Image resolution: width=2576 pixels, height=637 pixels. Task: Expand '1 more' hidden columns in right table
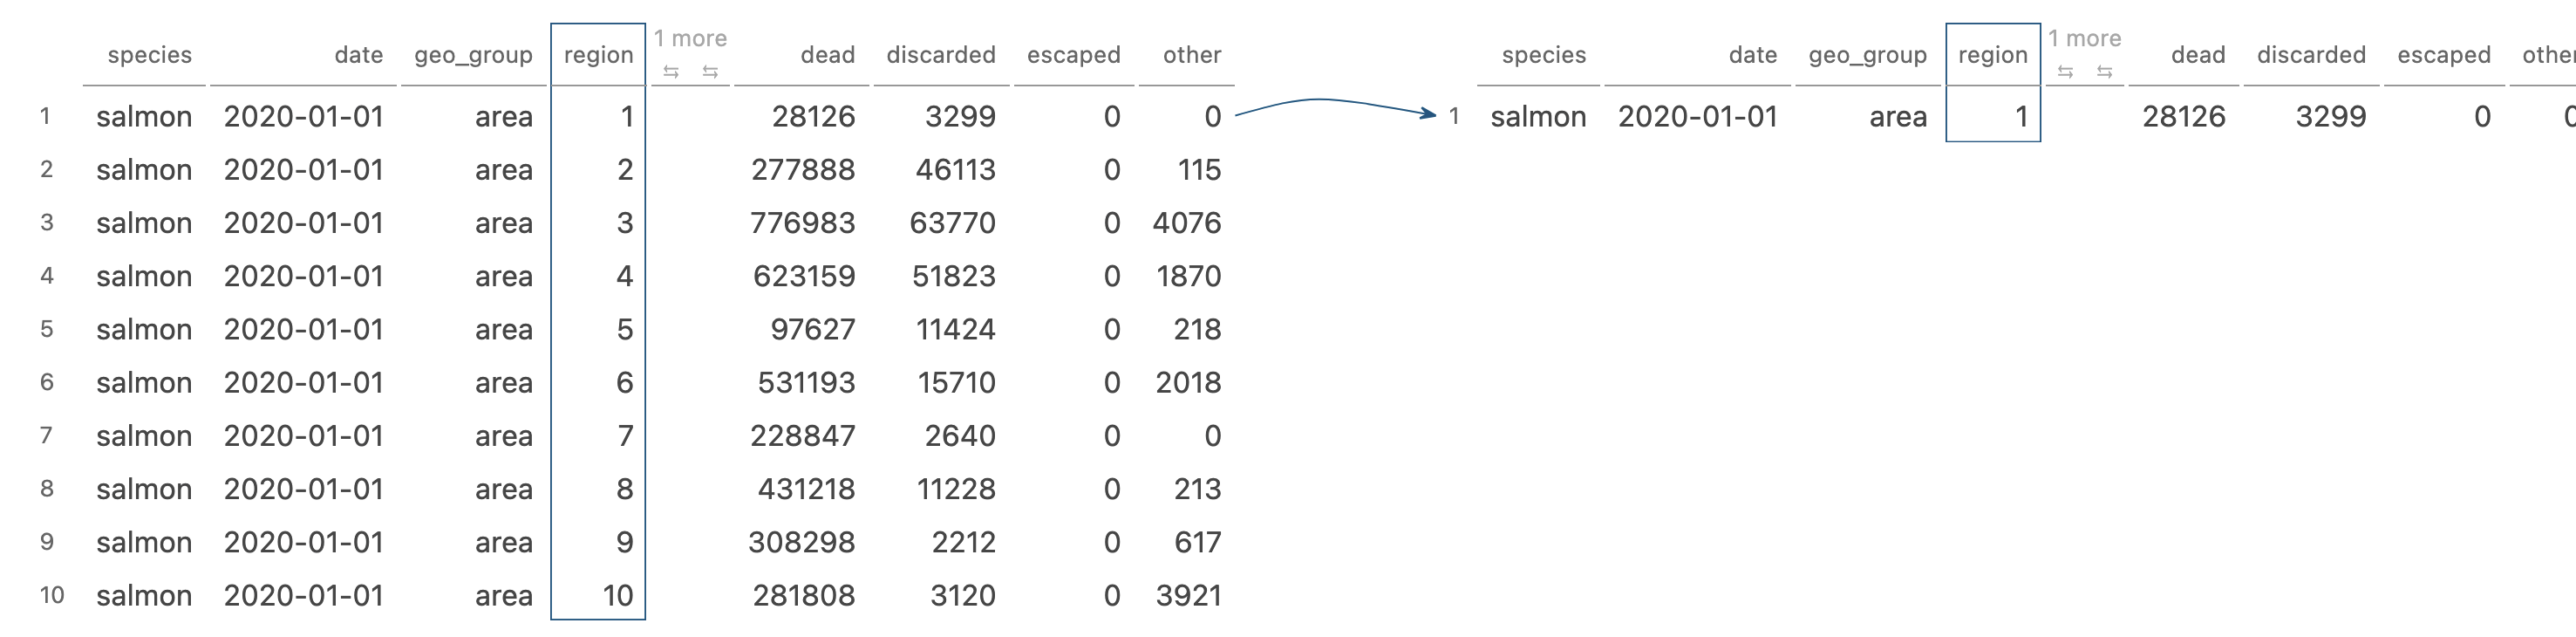[2084, 39]
